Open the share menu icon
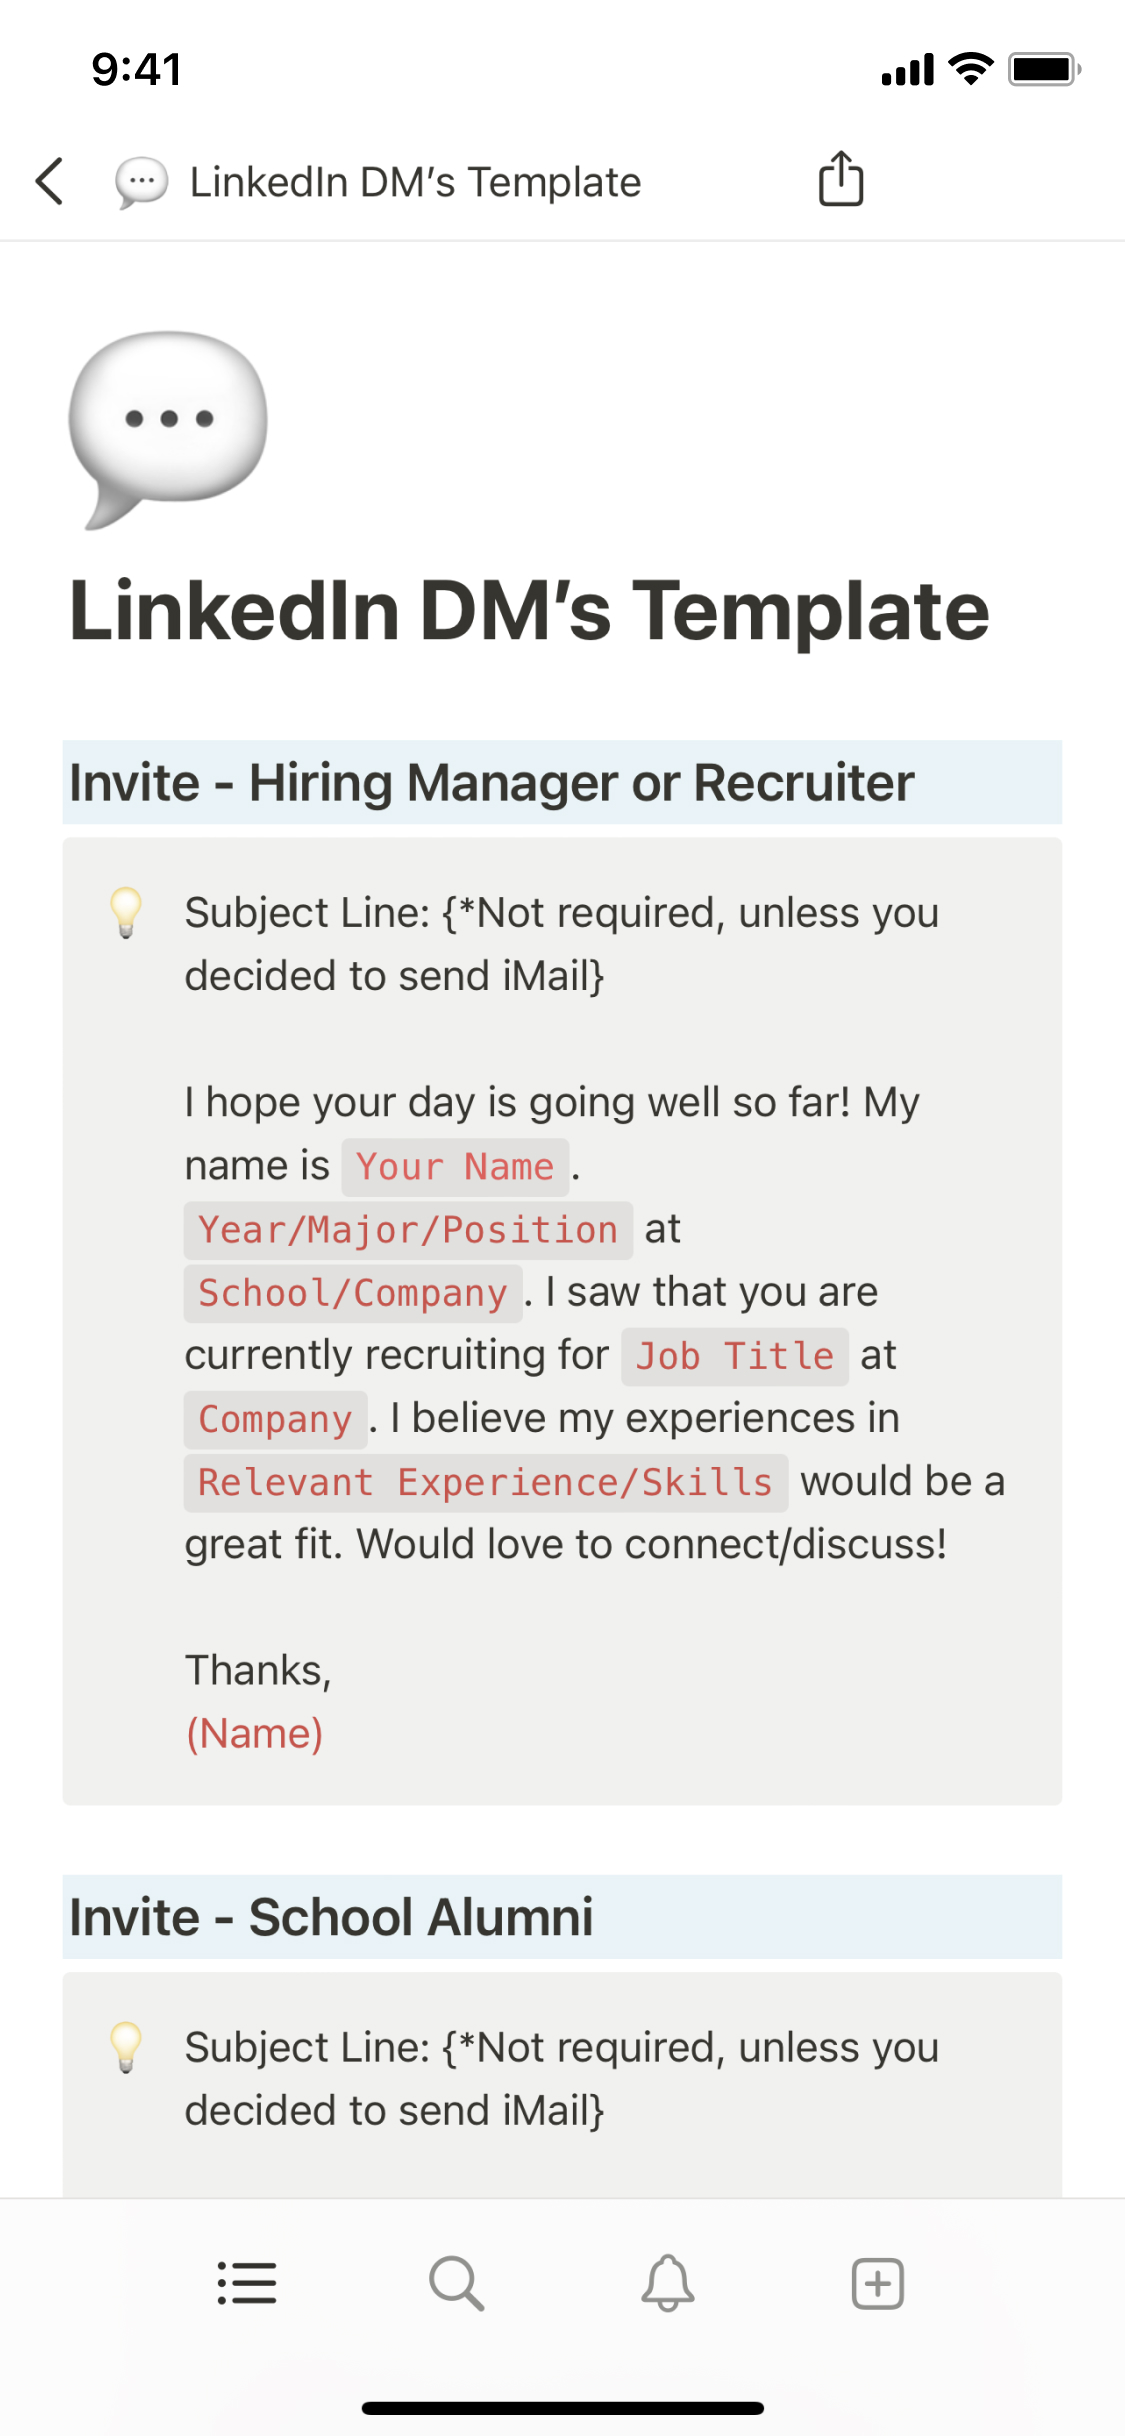The width and height of the screenshot is (1125, 2436). click(x=841, y=180)
